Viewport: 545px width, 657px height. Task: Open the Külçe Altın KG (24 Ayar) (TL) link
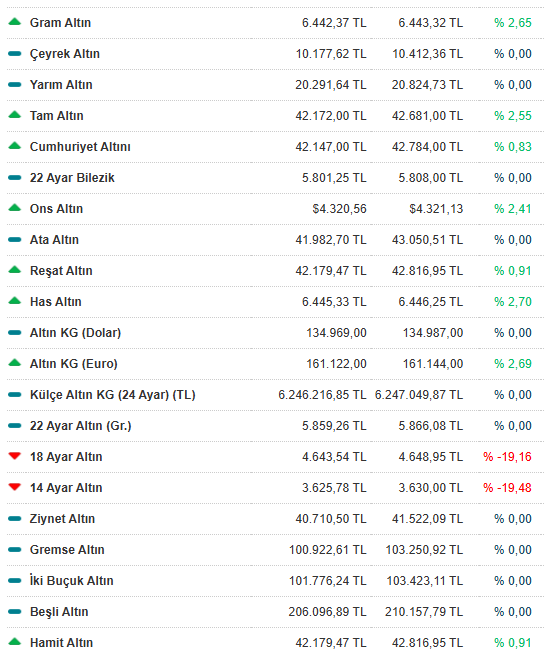[x=113, y=395]
